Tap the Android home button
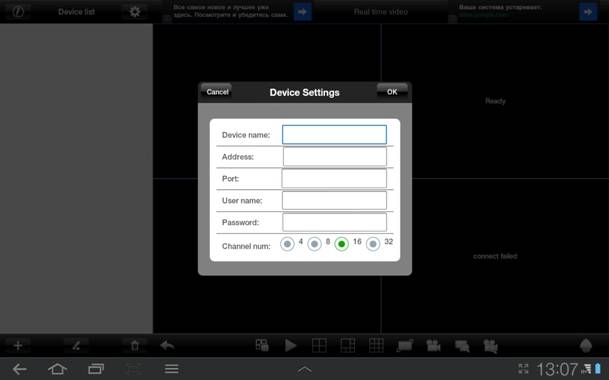Screen dimensions: 609x380 pyautogui.click(x=57, y=369)
